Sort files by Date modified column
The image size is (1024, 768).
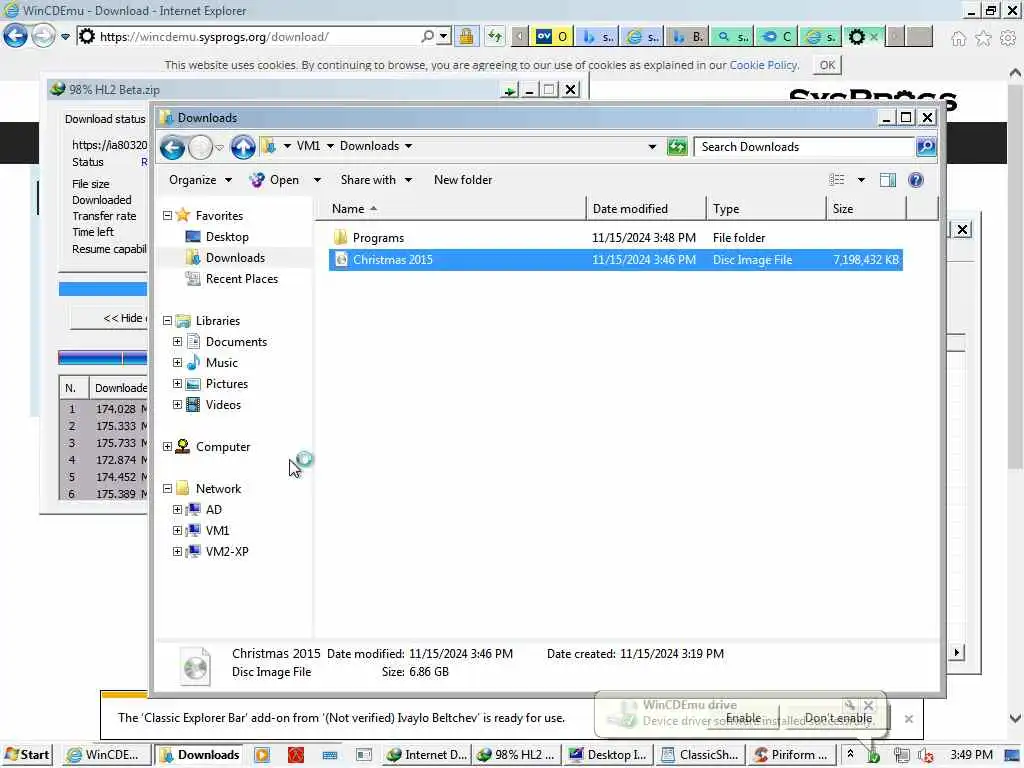pos(646,209)
